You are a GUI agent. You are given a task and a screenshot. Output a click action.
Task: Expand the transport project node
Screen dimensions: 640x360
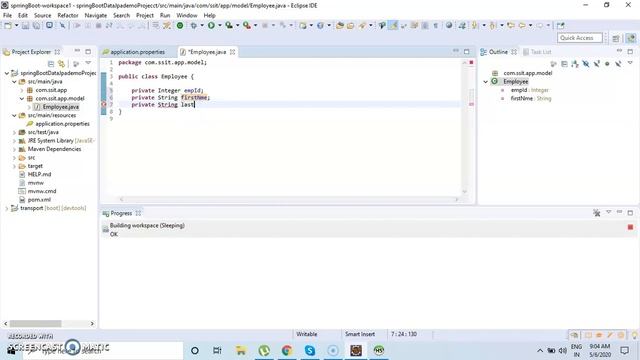[x=7, y=208]
